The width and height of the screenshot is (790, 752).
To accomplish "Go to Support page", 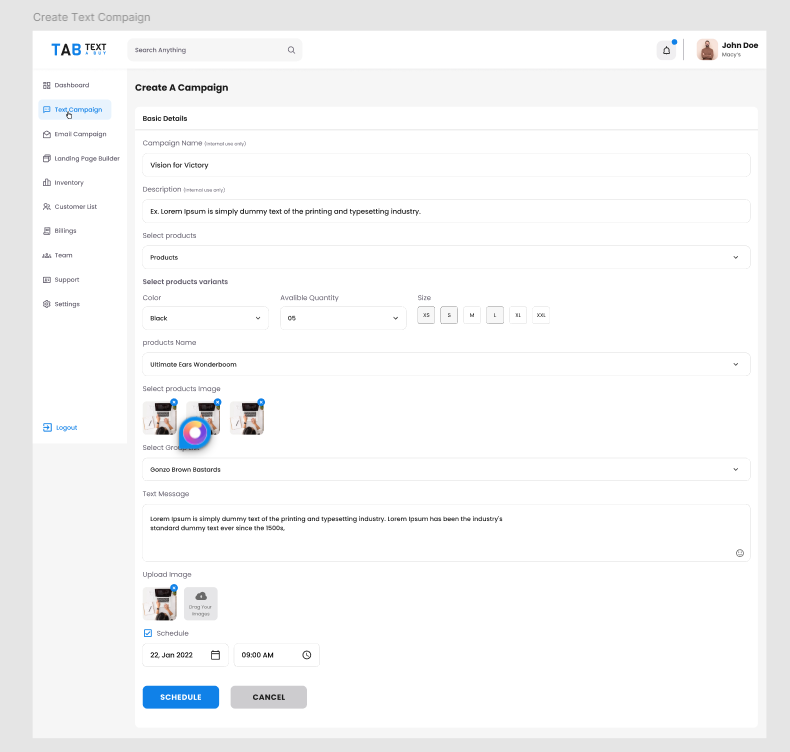I will (x=67, y=280).
